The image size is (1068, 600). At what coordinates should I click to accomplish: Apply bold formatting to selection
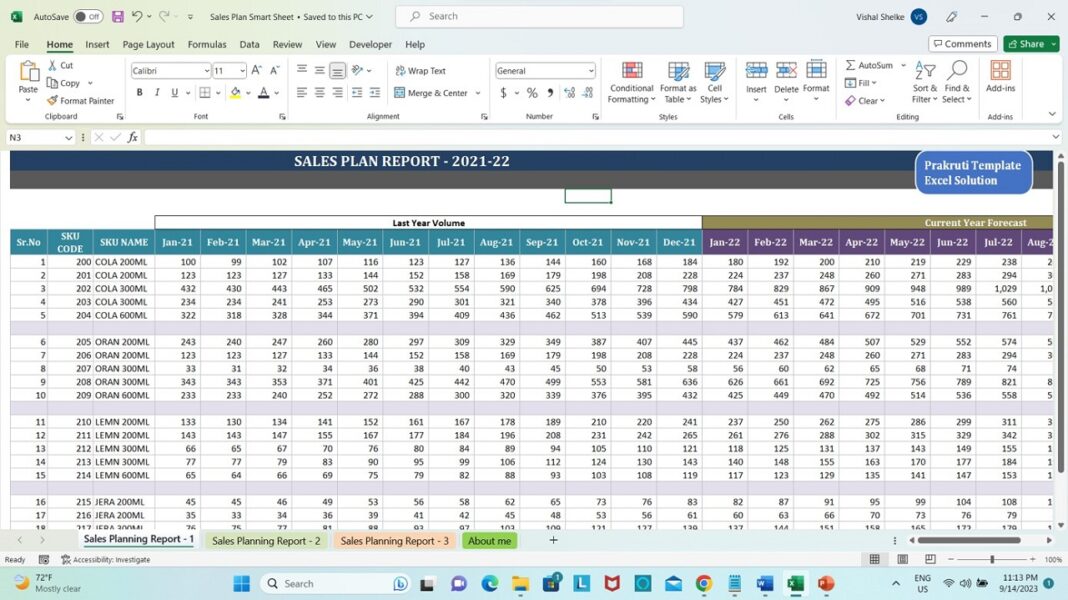(x=139, y=92)
